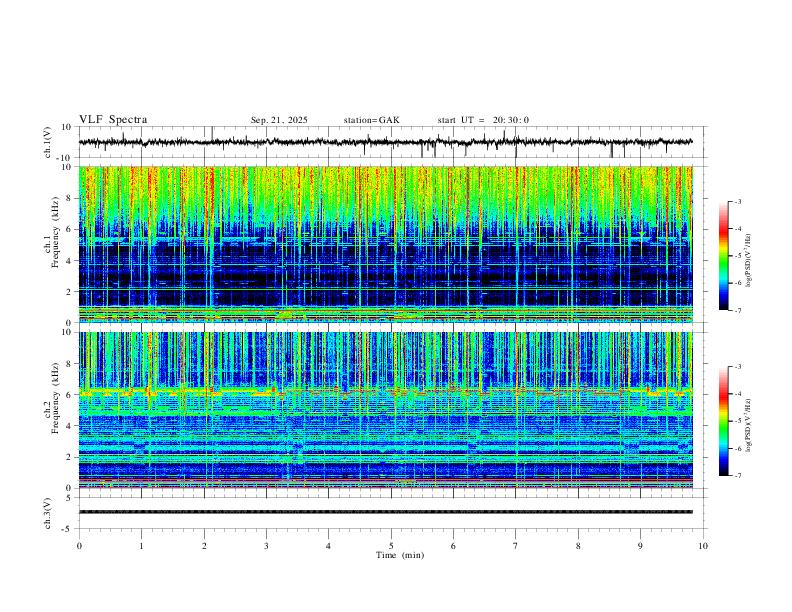
Task: Click time axis tick label "7"
Action: (x=516, y=546)
